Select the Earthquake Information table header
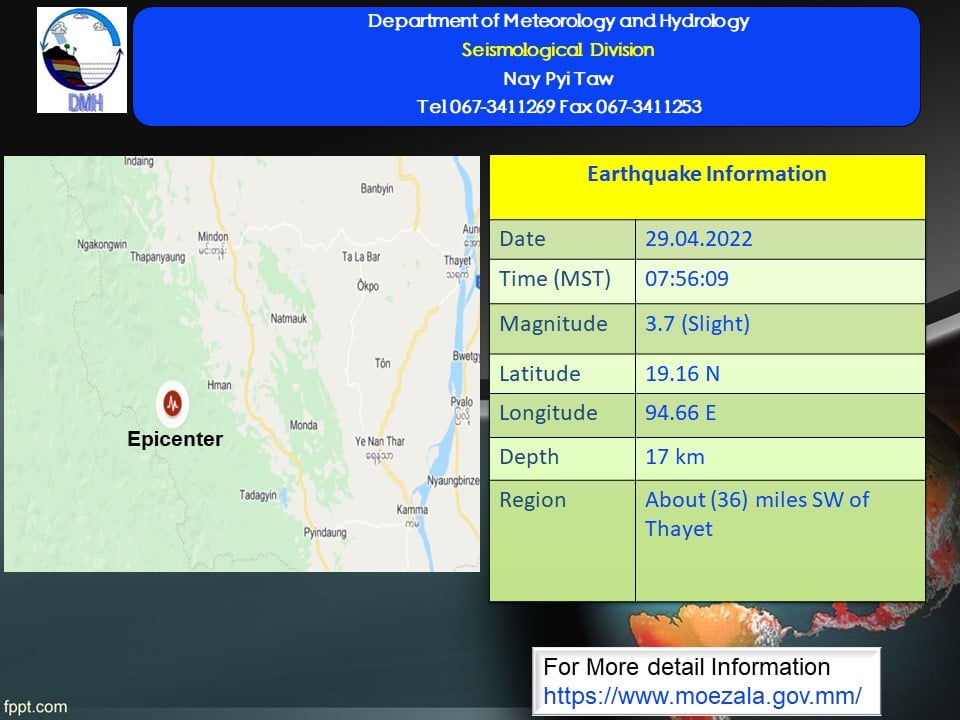 (706, 174)
